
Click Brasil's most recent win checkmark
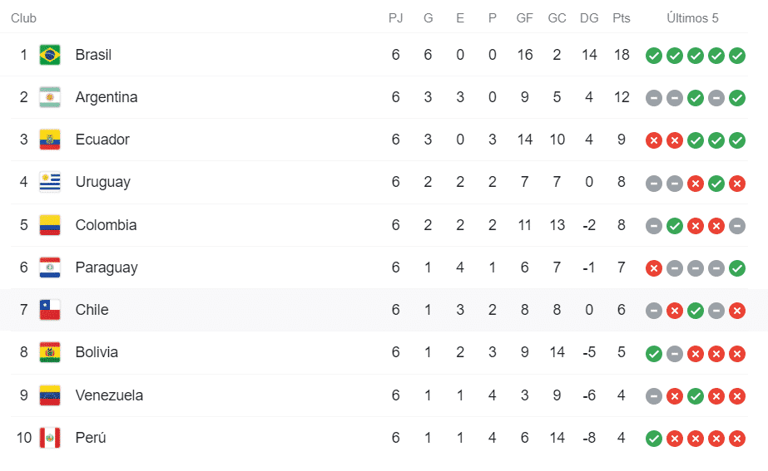click(737, 56)
